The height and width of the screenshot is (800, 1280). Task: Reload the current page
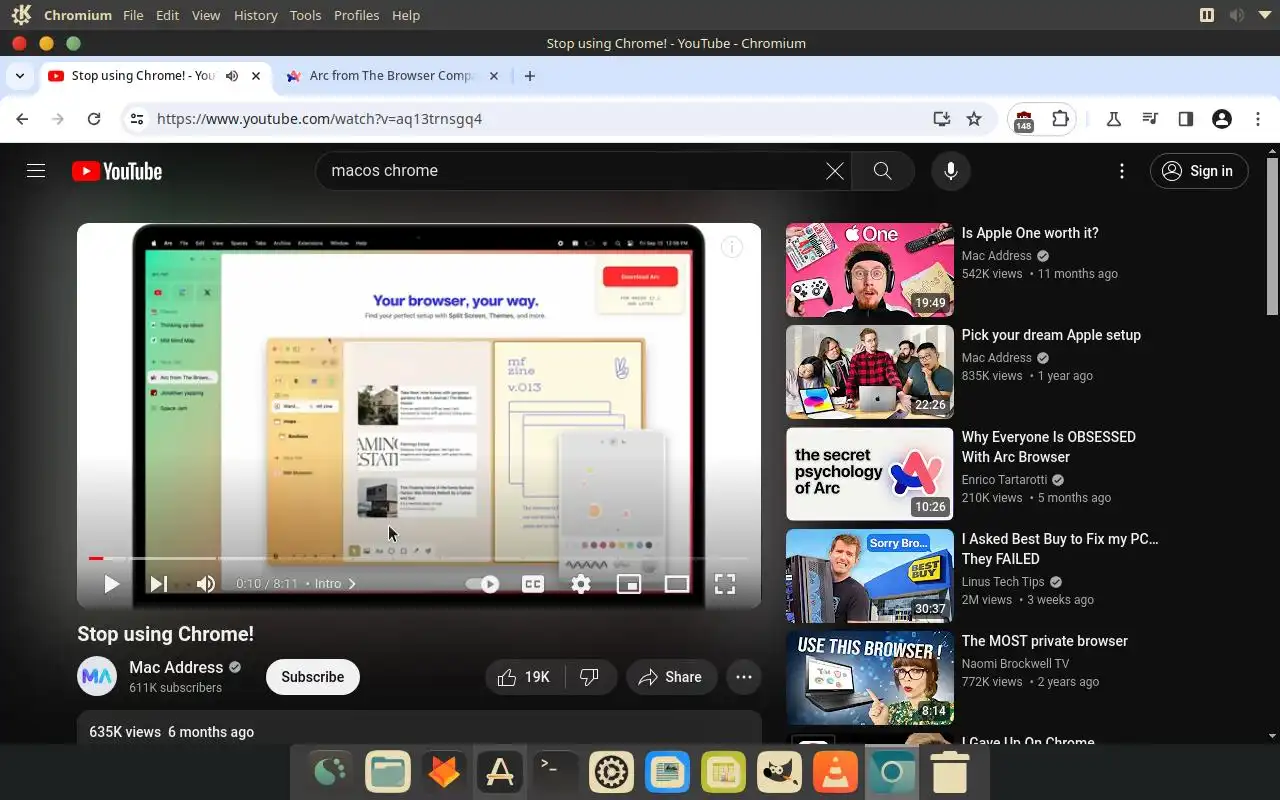coord(94,119)
